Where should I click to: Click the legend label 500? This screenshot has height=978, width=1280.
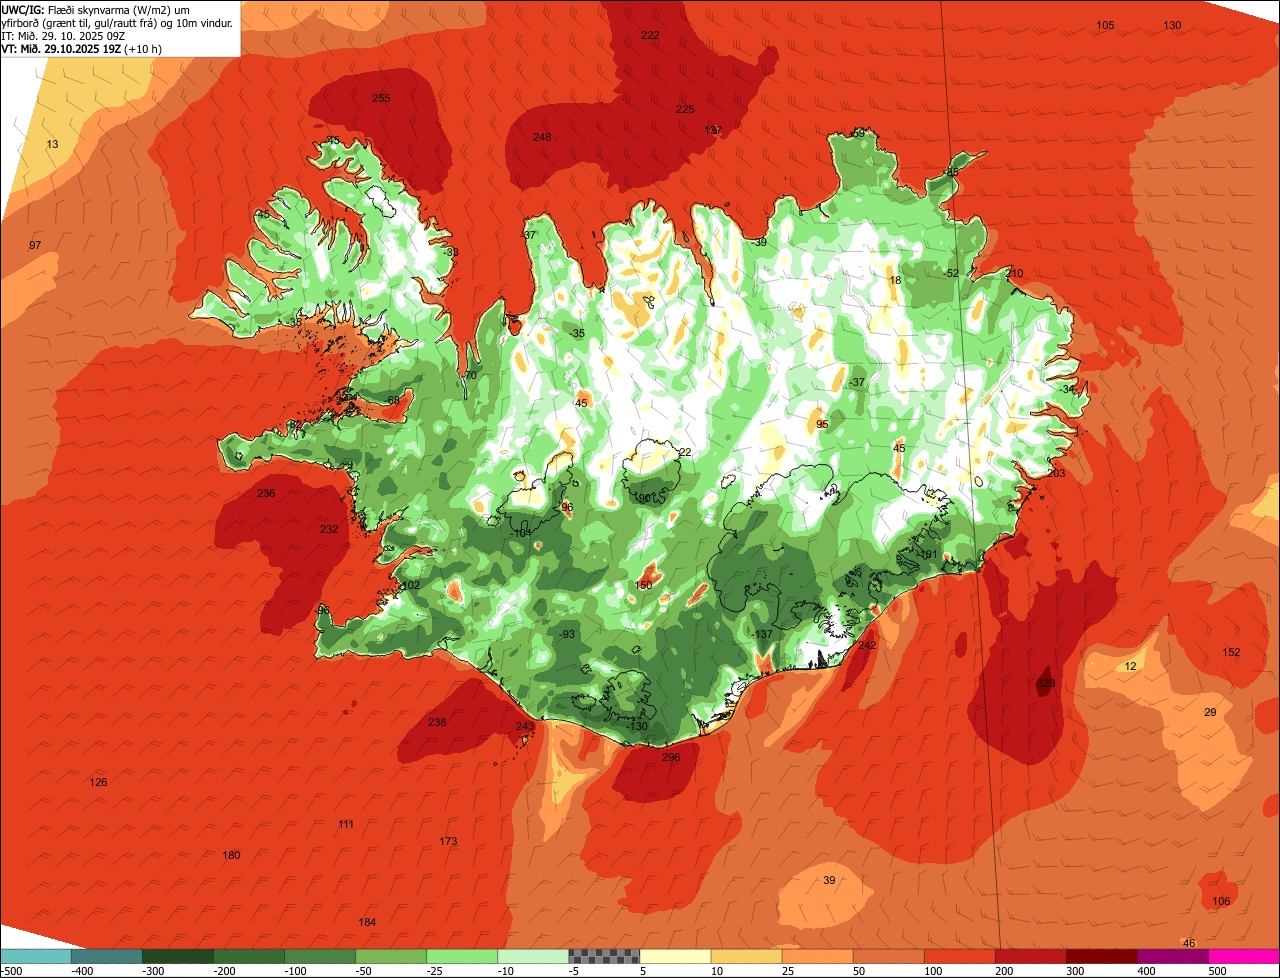click(1217, 971)
